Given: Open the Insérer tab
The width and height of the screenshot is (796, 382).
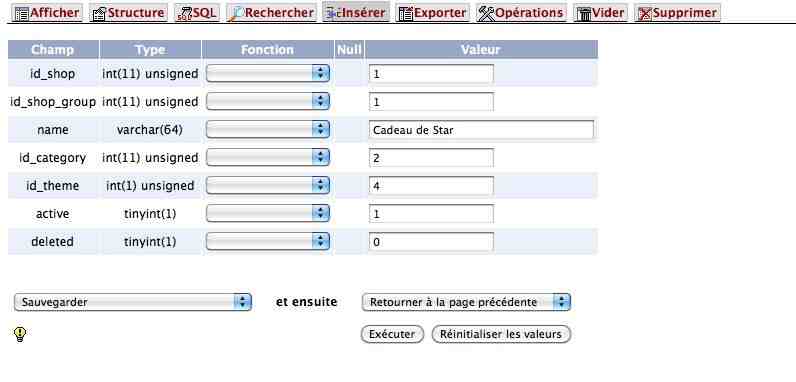Looking at the screenshot, I should point(355,13).
